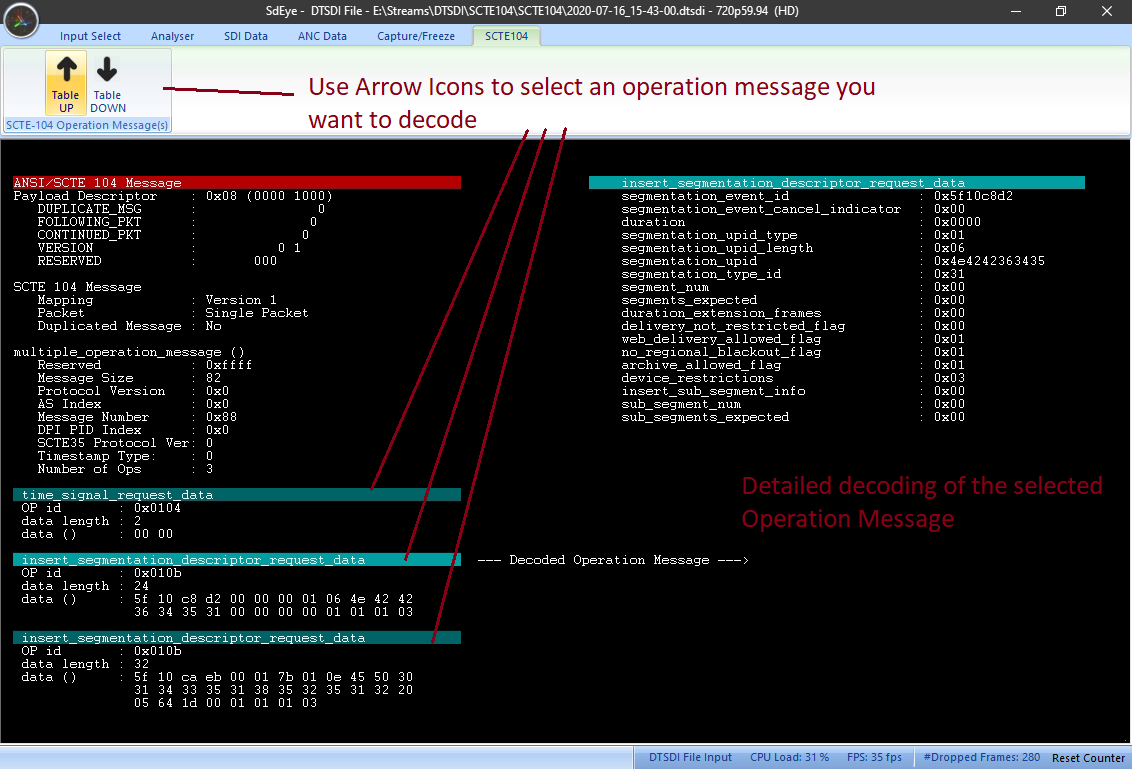Select the insert_segmentation_descriptor header with data length 32
The image size is (1132, 769).
pyautogui.click(x=237, y=638)
